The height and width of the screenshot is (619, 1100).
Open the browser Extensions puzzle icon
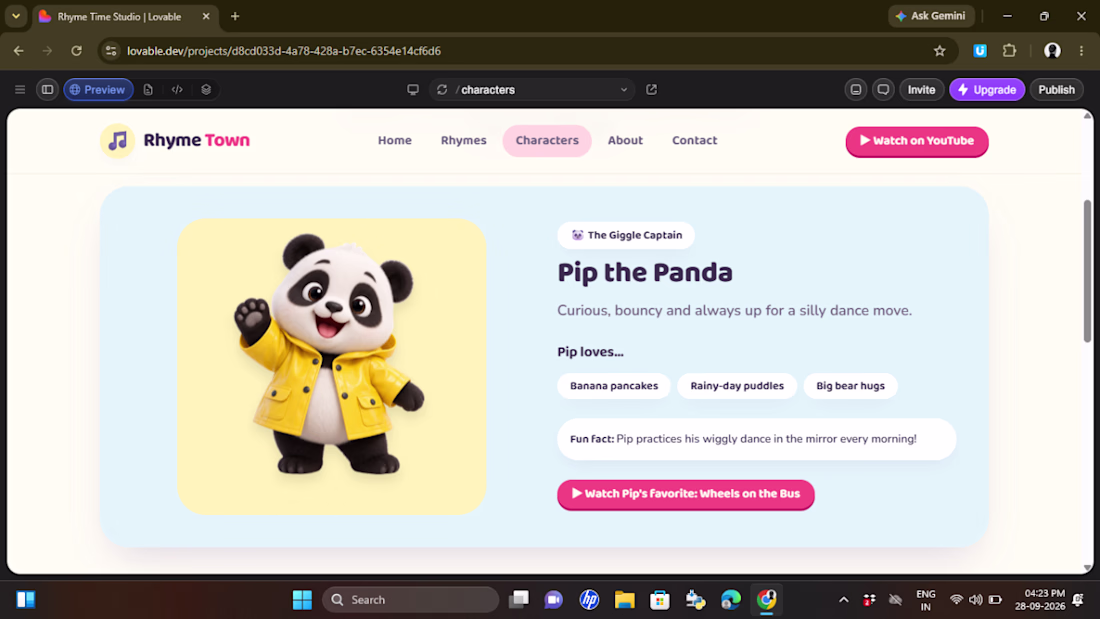[x=1010, y=51]
